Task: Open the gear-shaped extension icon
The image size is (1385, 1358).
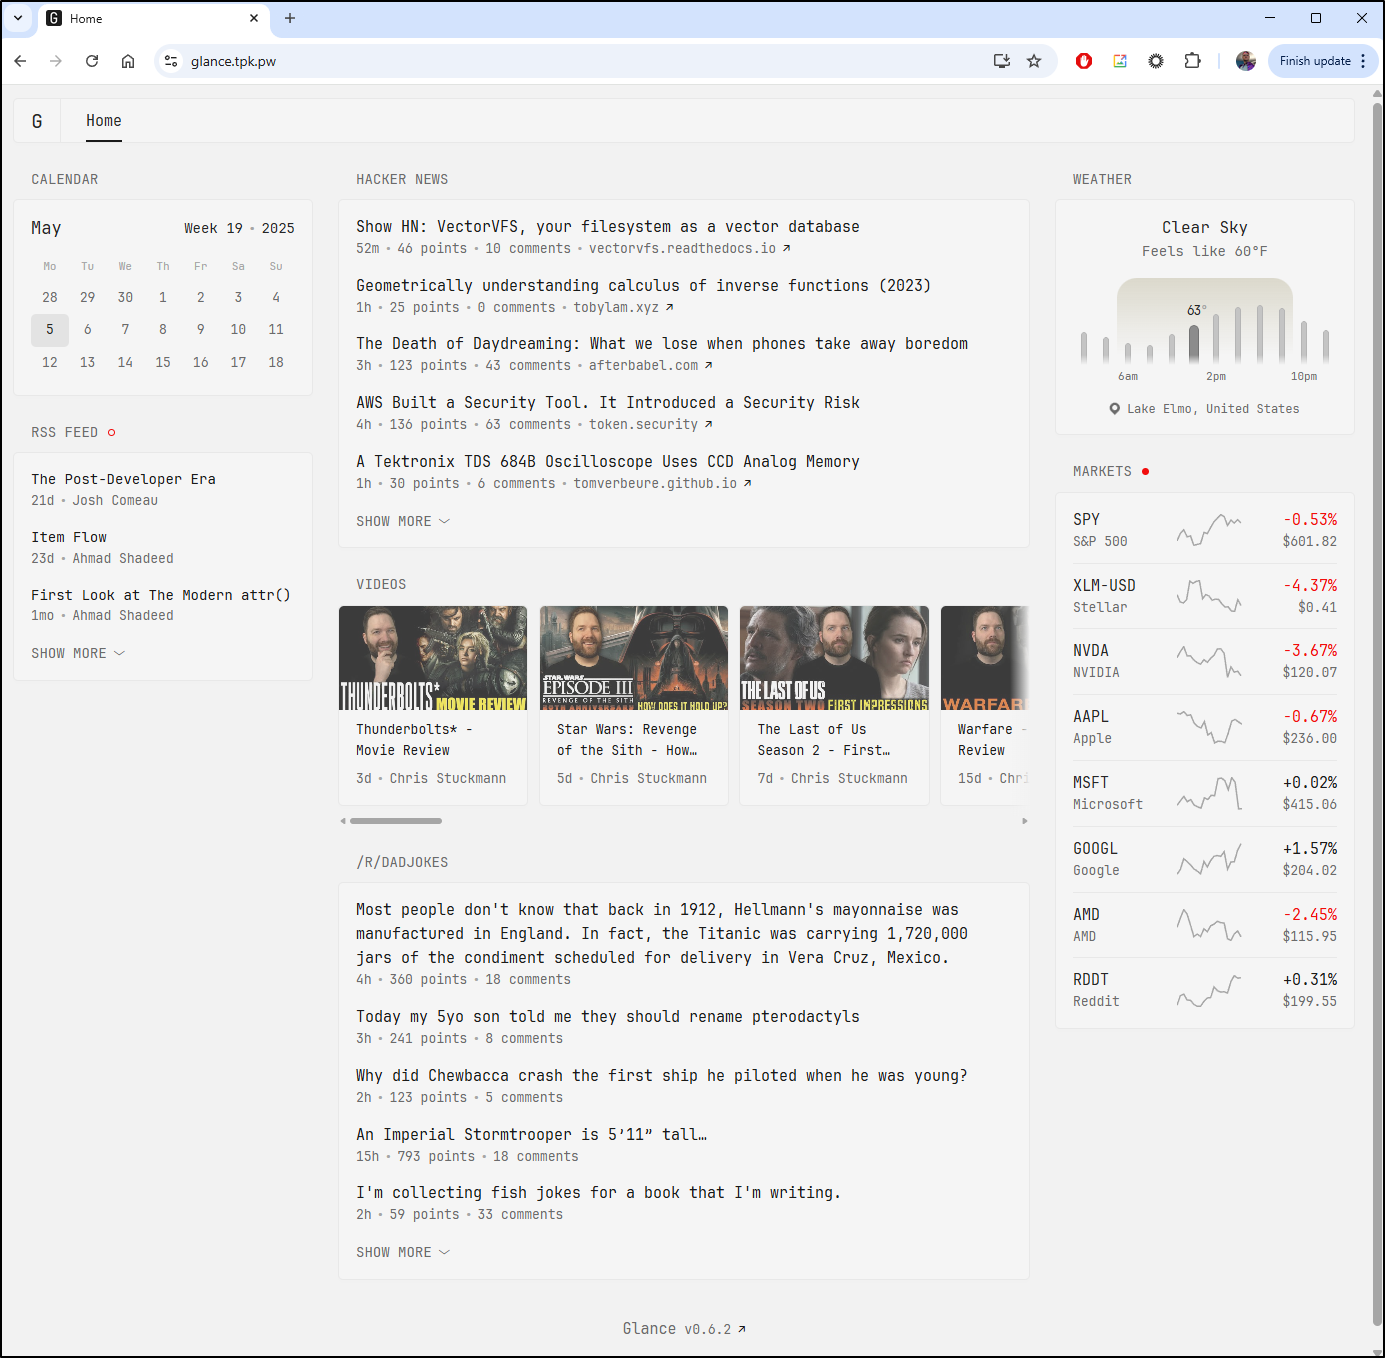Action: tap(1156, 61)
